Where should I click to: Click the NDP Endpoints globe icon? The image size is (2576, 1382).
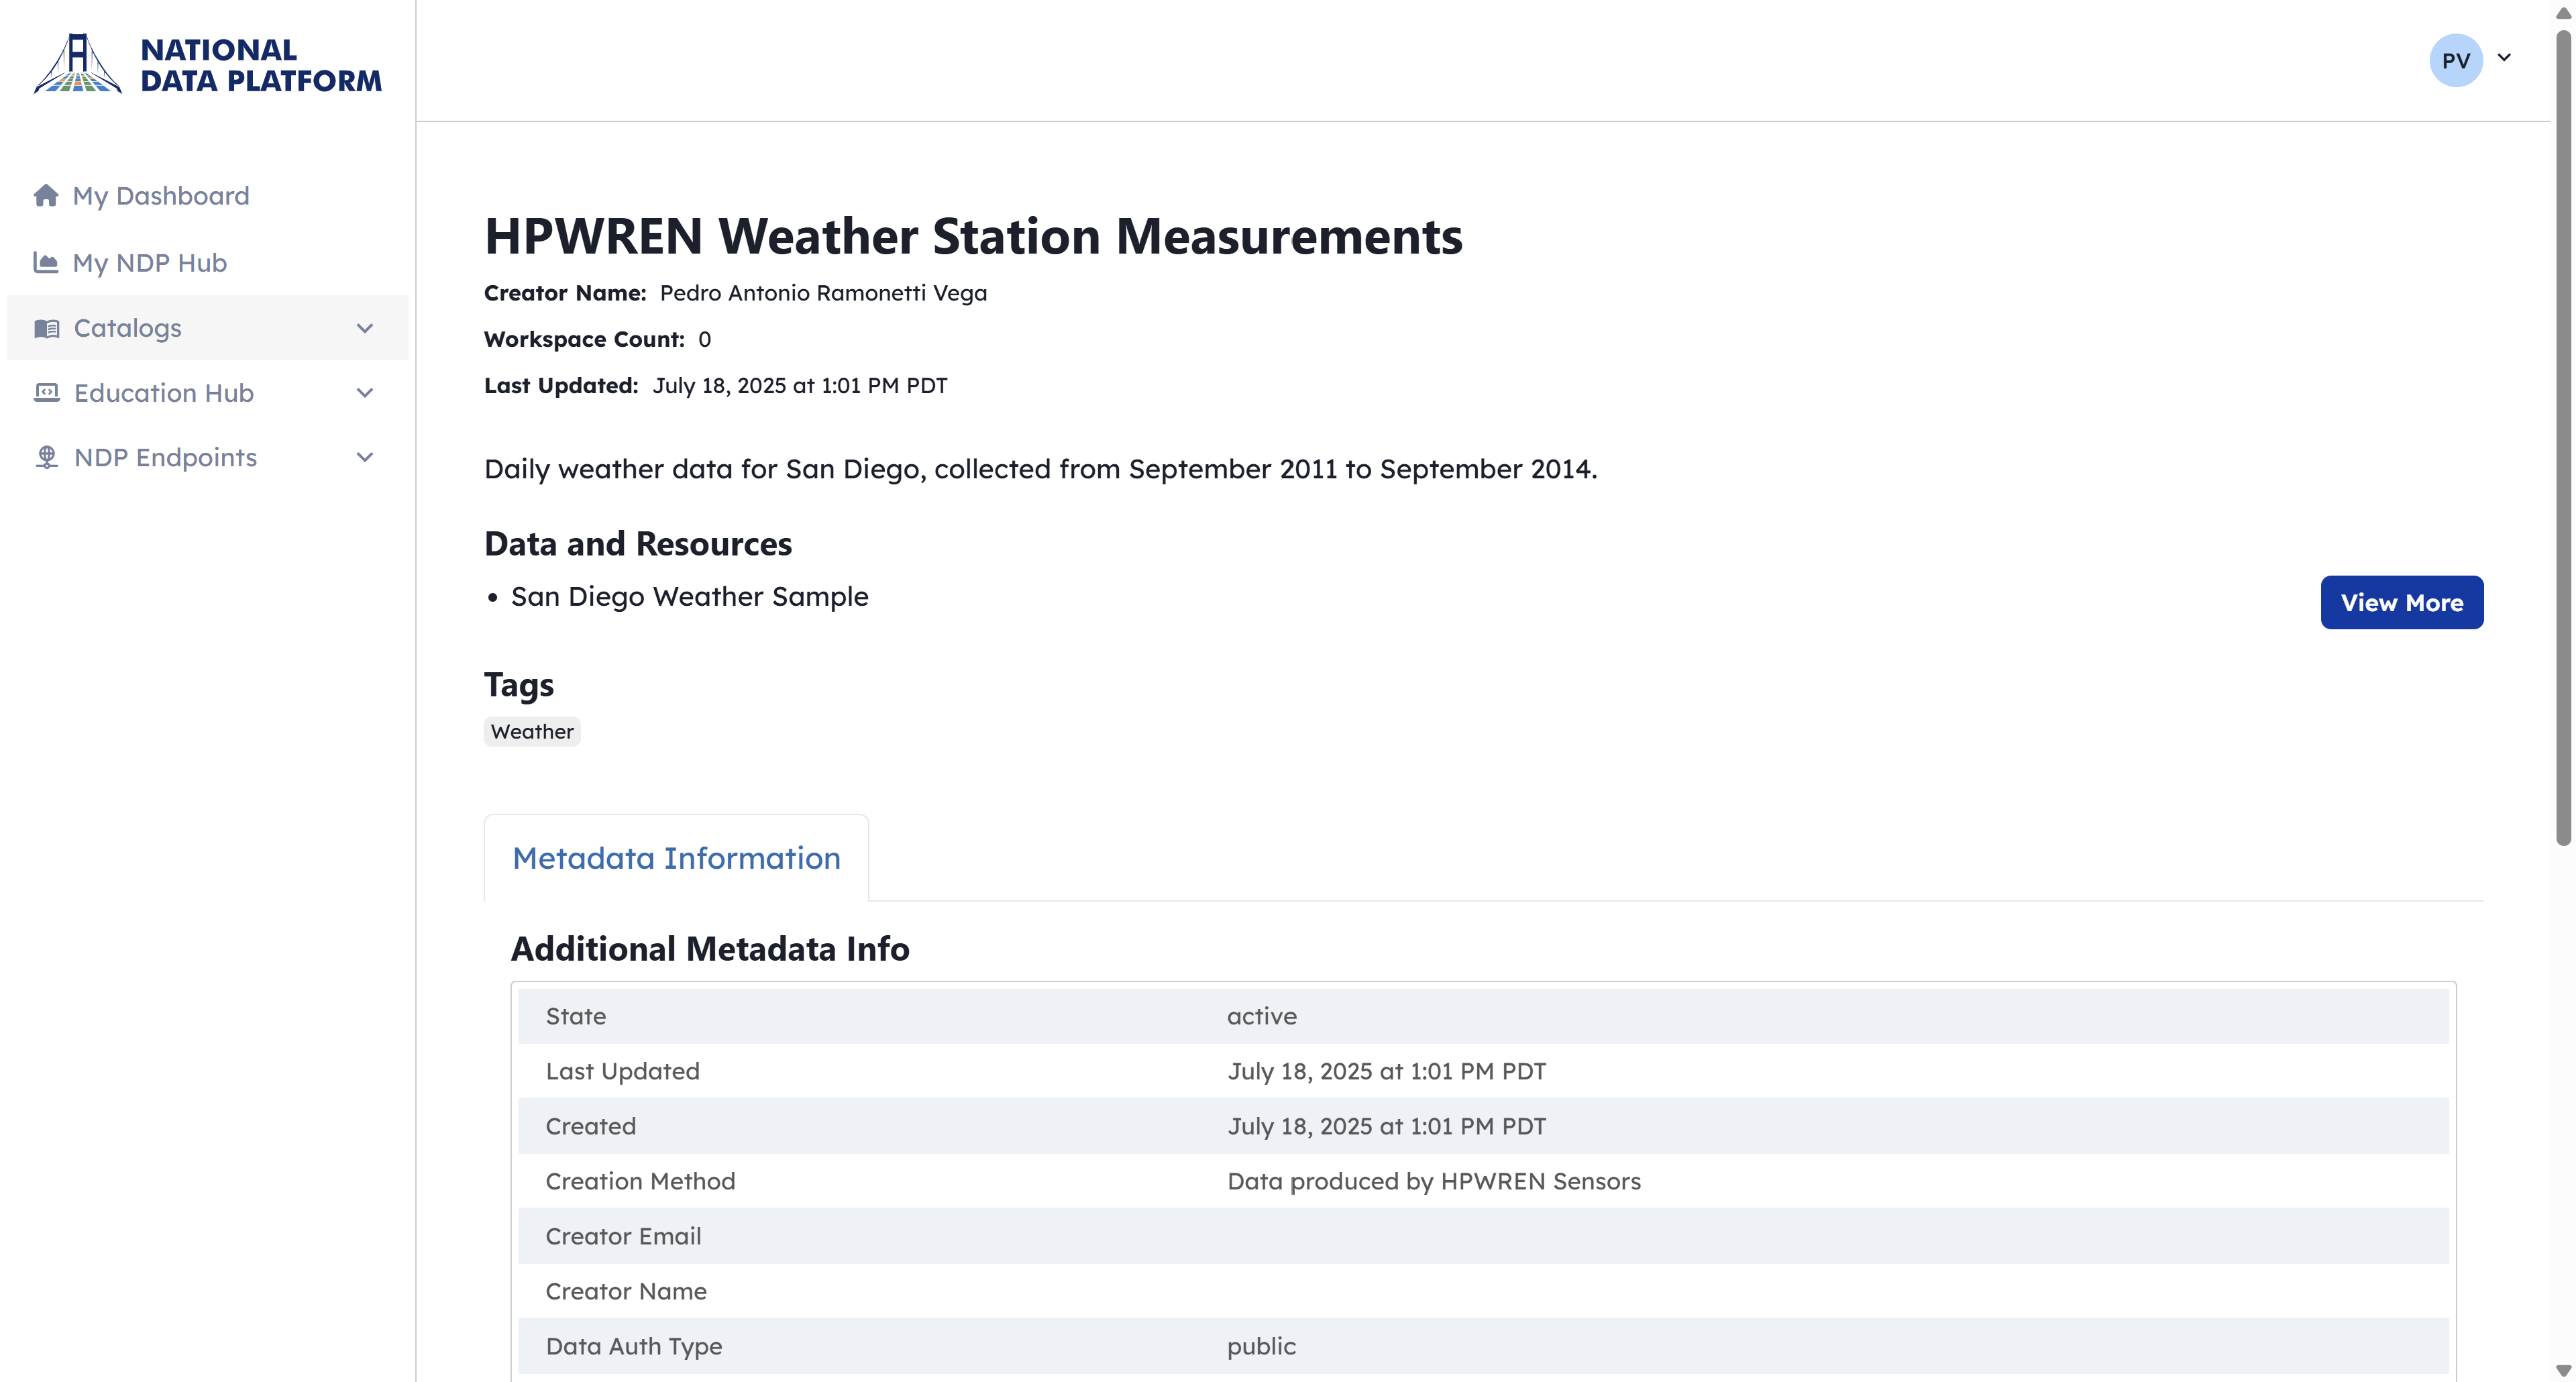[47, 457]
